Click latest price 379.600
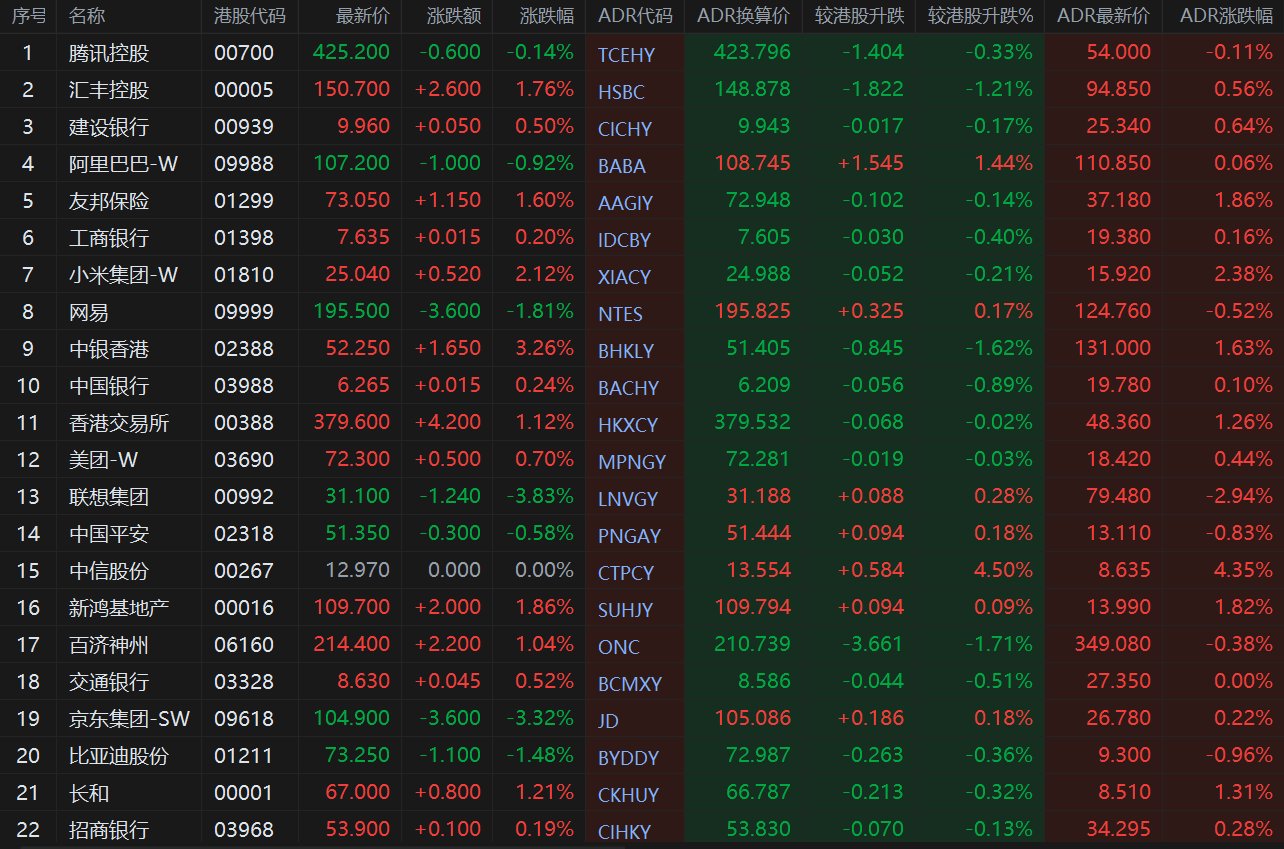The image size is (1284, 849). point(352,423)
